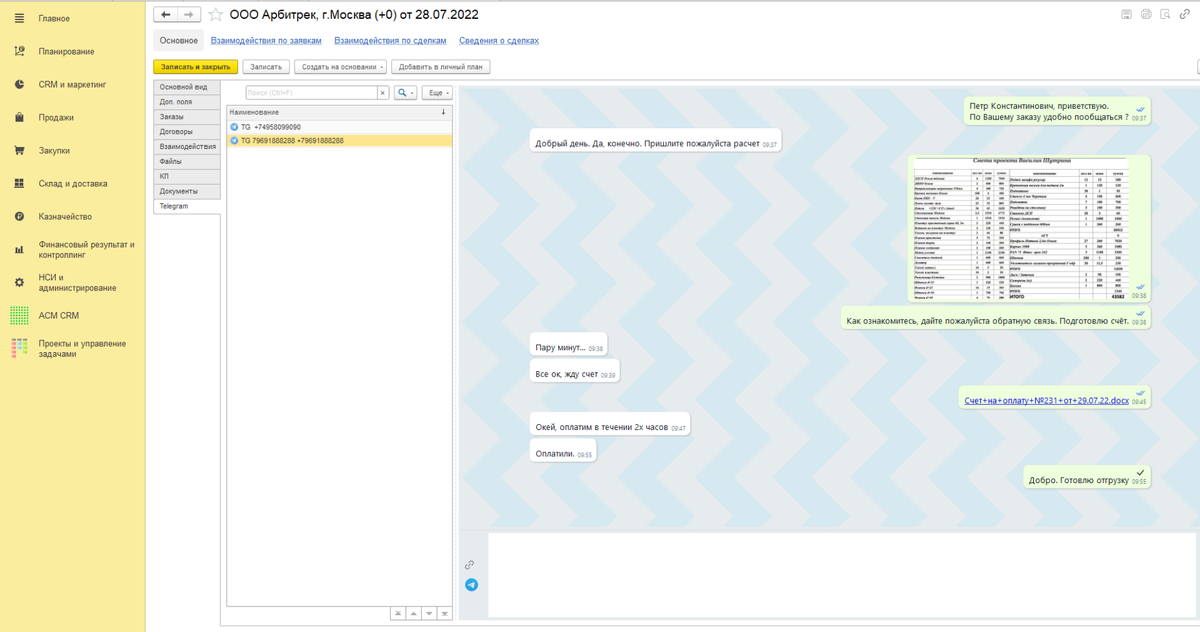
Task: Click the Записать и закрыть button
Action: pos(196,67)
